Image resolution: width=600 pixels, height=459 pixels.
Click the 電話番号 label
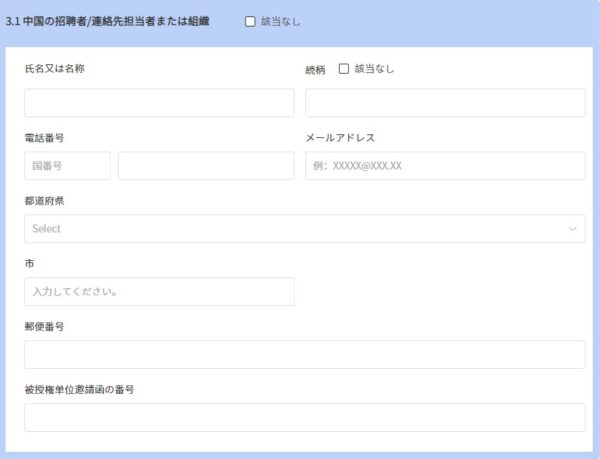[44, 138]
